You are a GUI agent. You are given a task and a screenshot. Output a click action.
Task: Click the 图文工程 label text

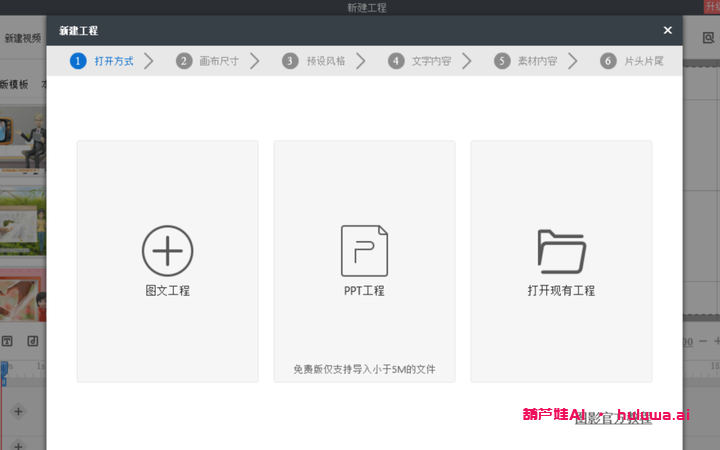point(167,291)
